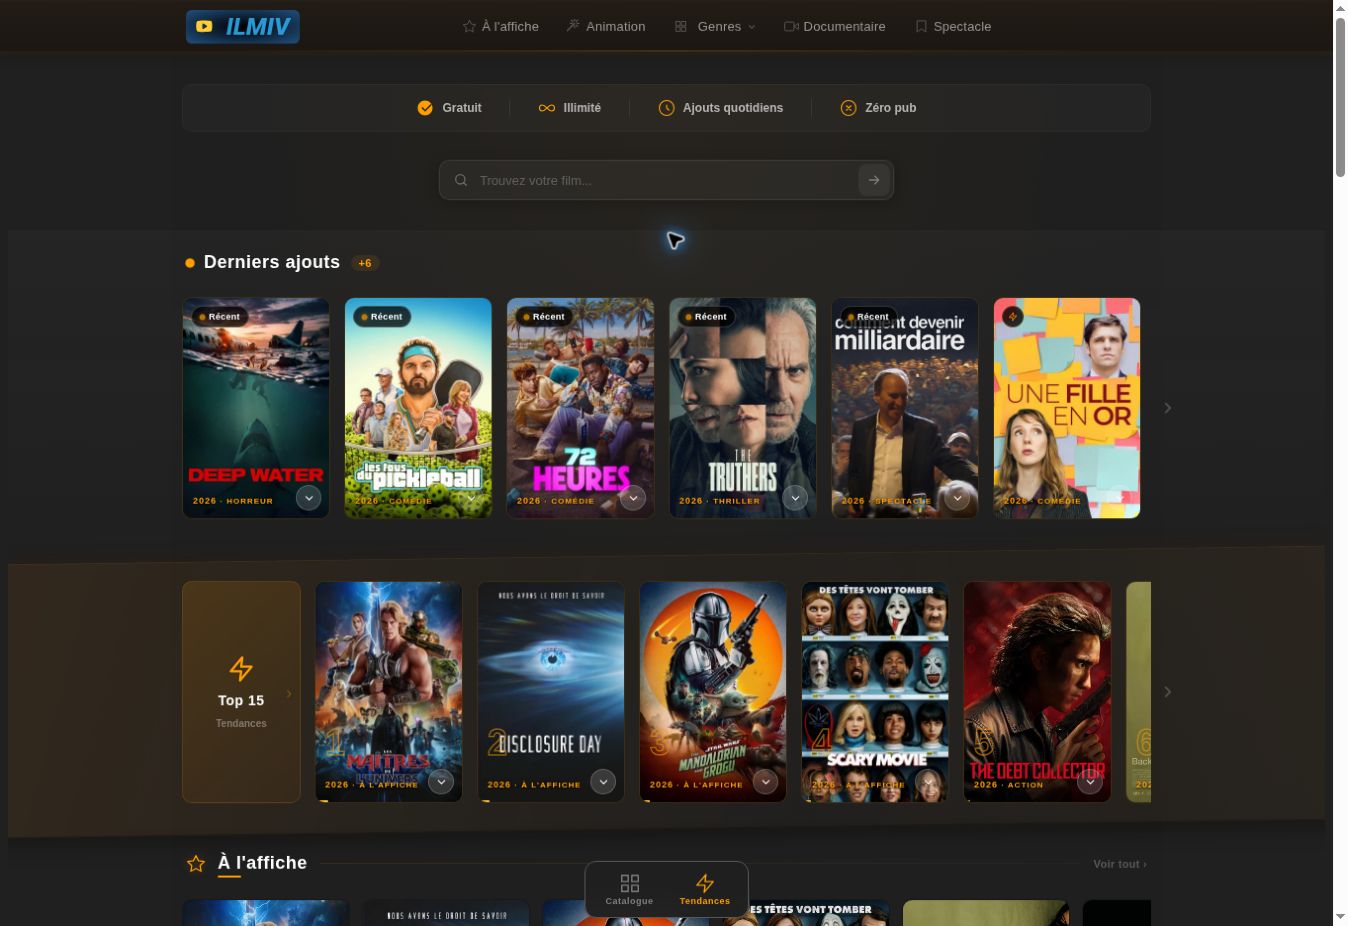Click the Ajouts quotidiens clock icon

coord(667,108)
